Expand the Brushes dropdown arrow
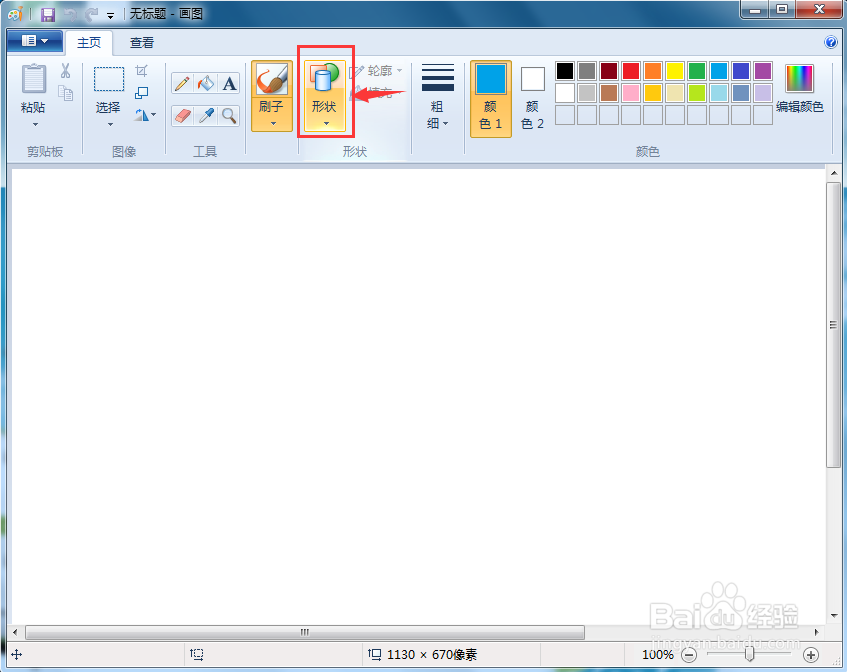Image resolution: width=847 pixels, height=672 pixels. tap(273, 124)
